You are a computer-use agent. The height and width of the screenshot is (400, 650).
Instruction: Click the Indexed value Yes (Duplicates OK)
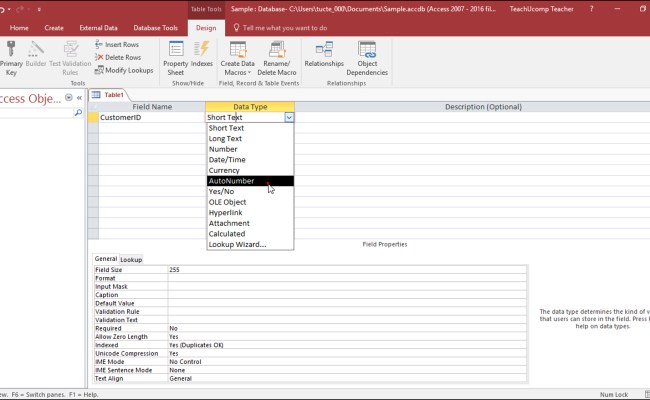[347, 345]
